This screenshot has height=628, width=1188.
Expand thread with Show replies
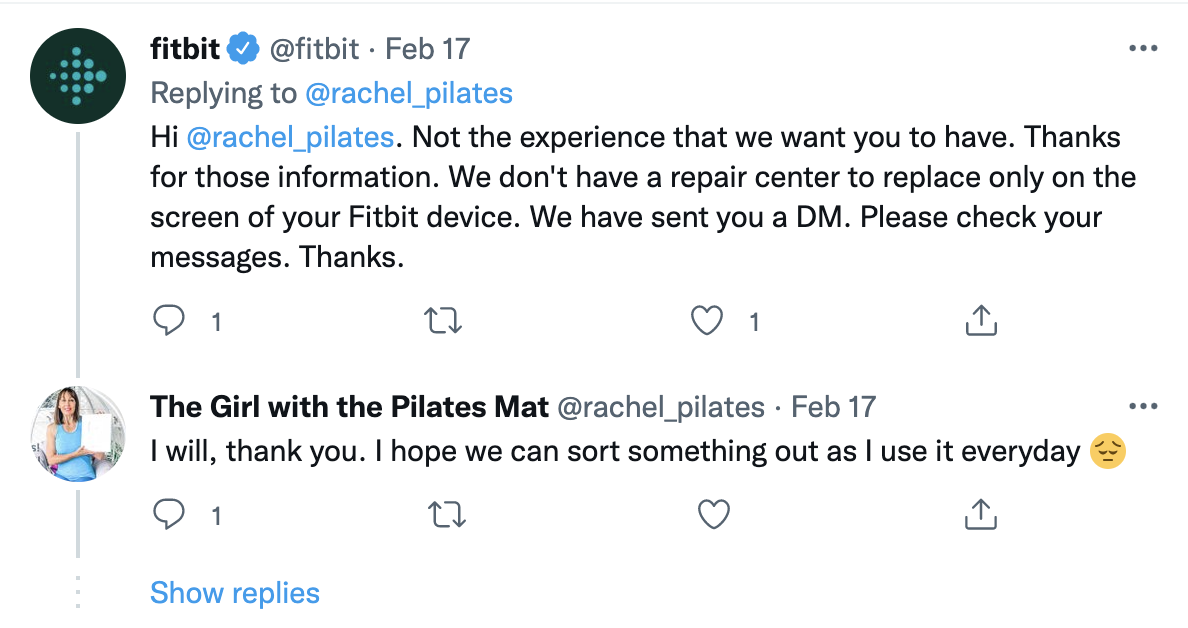click(x=235, y=593)
